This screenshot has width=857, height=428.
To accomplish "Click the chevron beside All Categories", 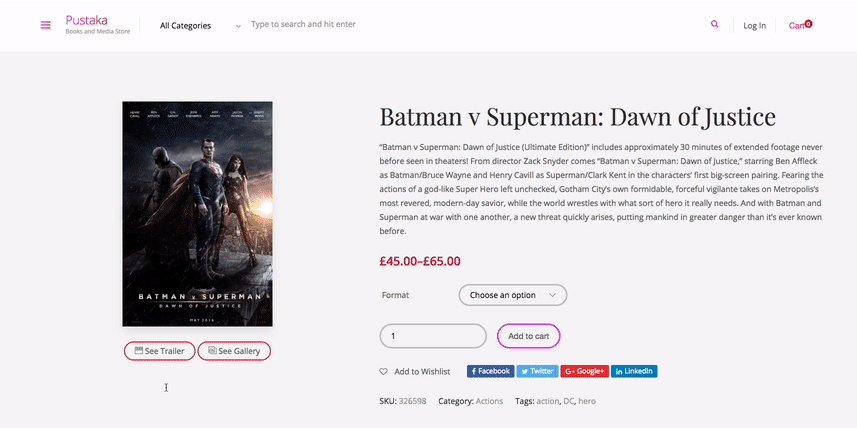I will [238, 26].
